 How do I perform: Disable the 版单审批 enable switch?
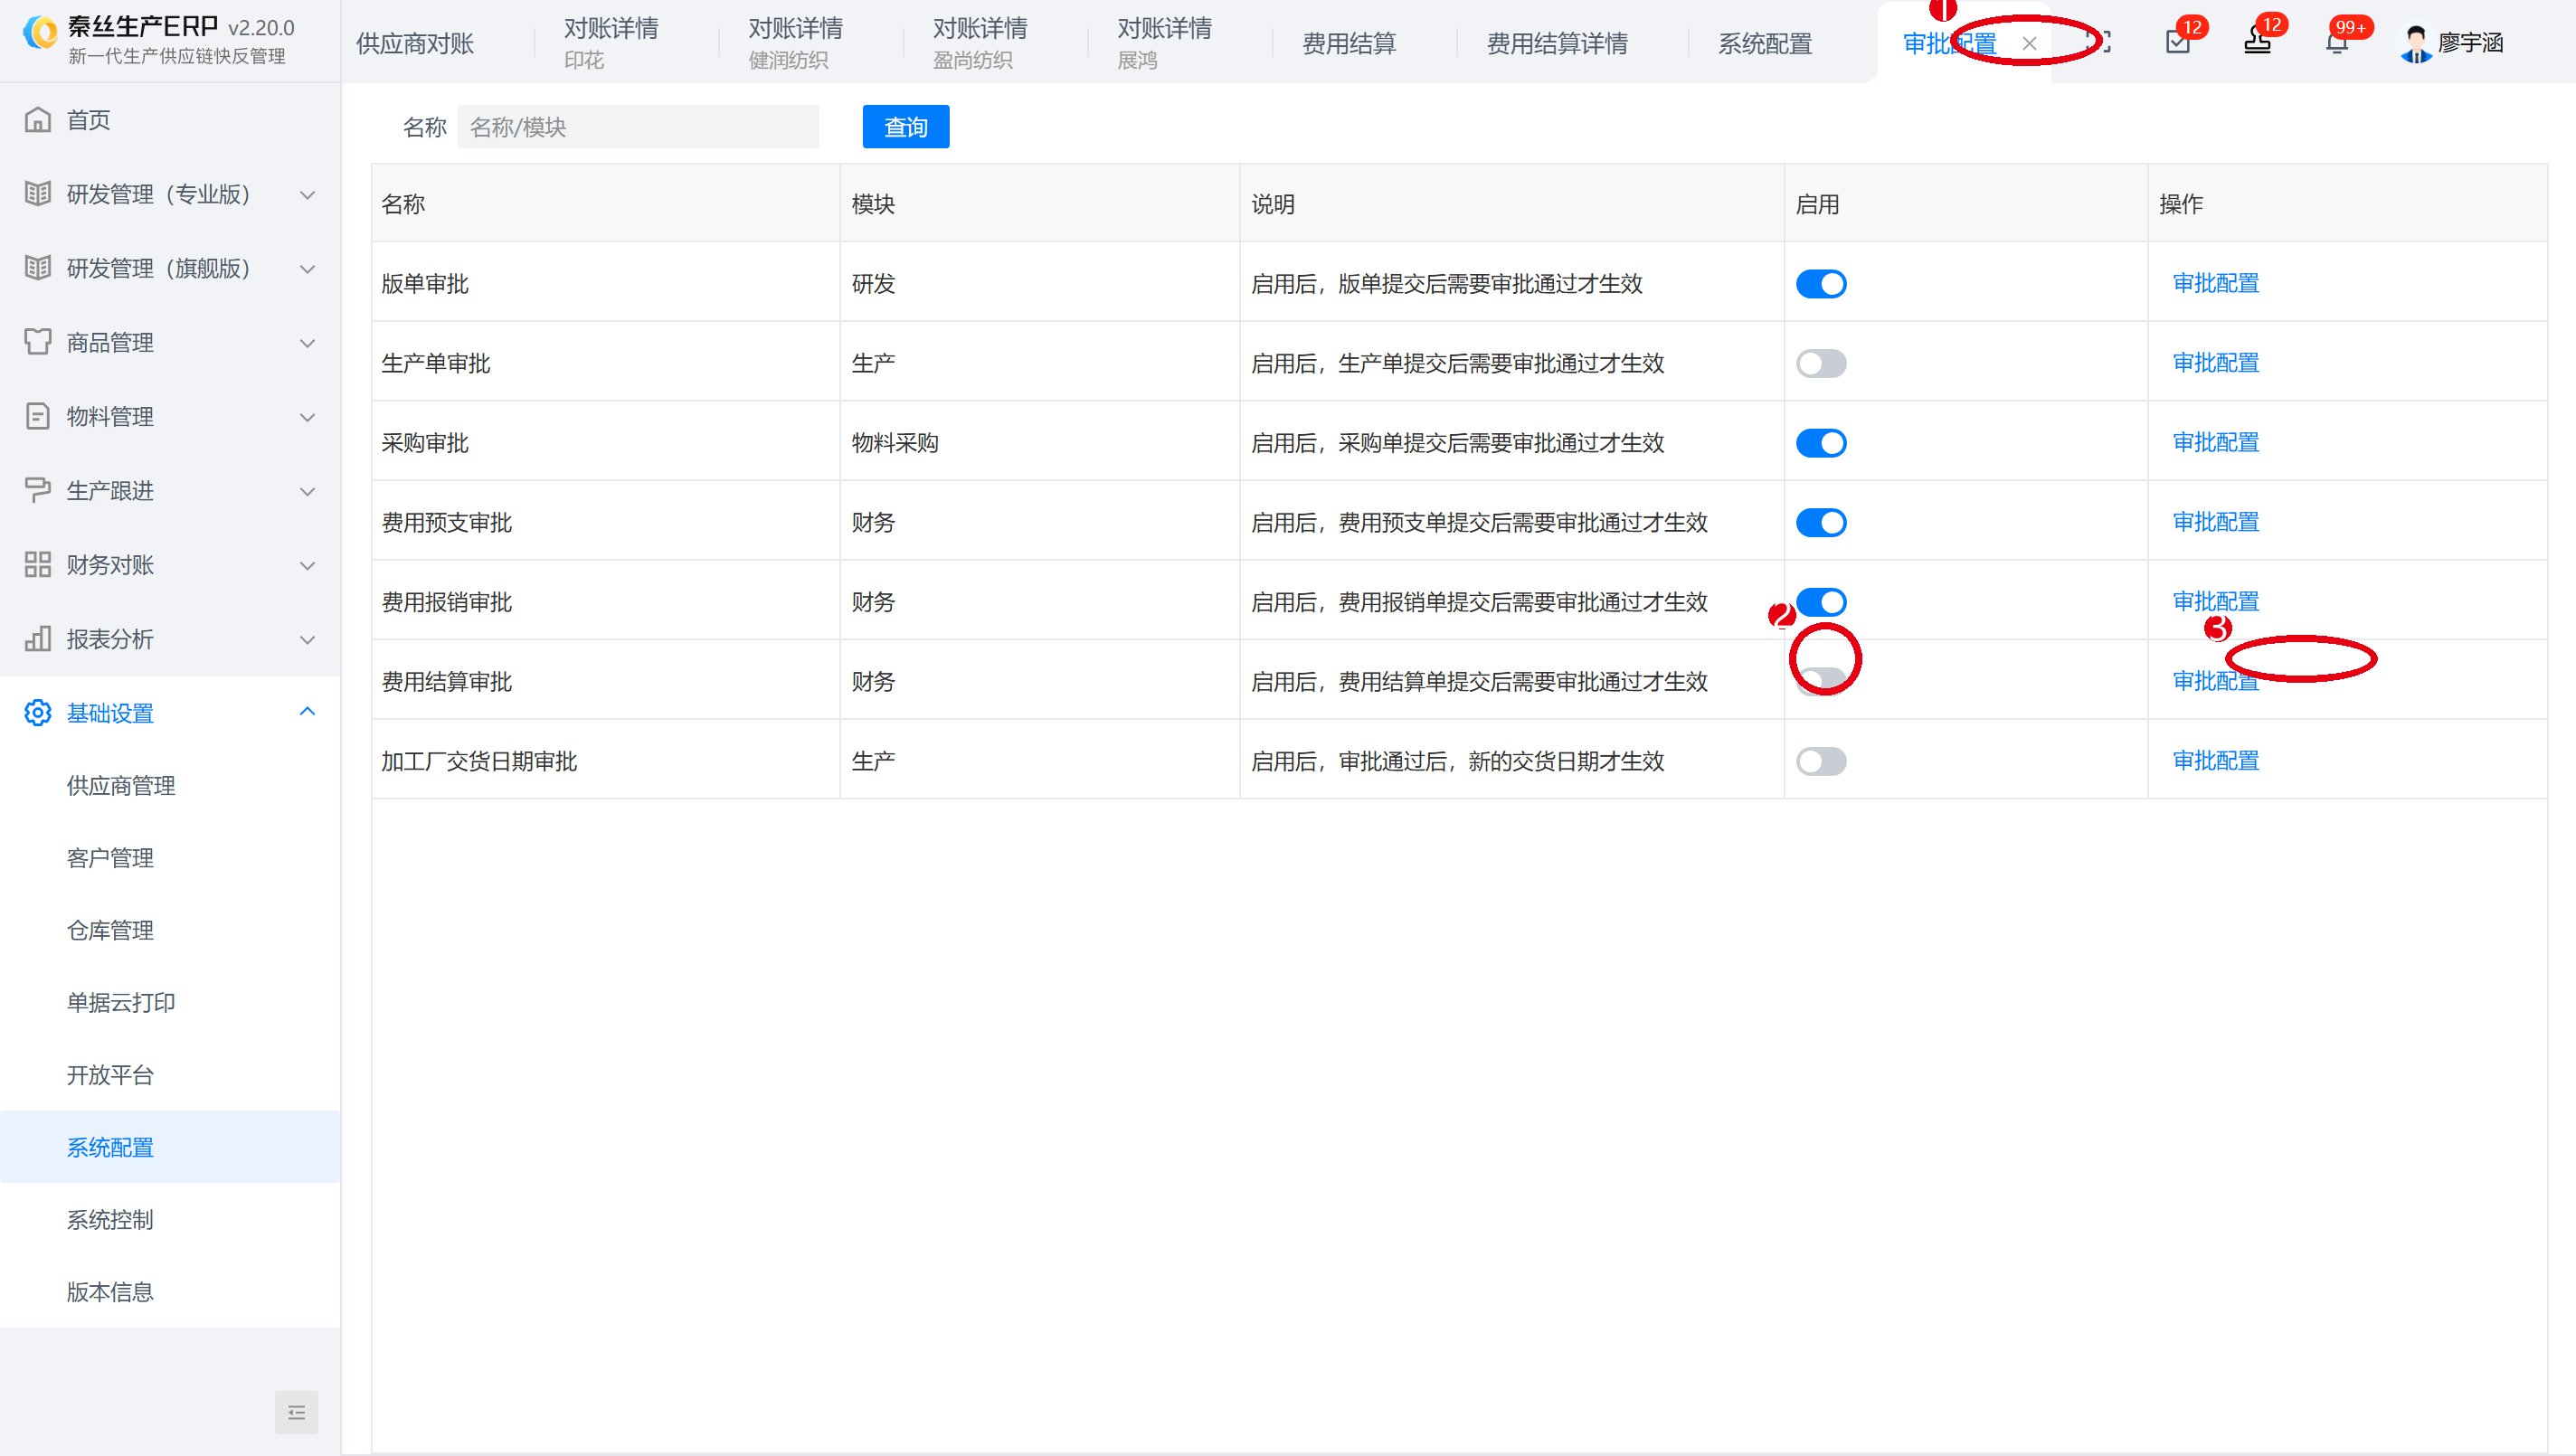[x=1821, y=284]
